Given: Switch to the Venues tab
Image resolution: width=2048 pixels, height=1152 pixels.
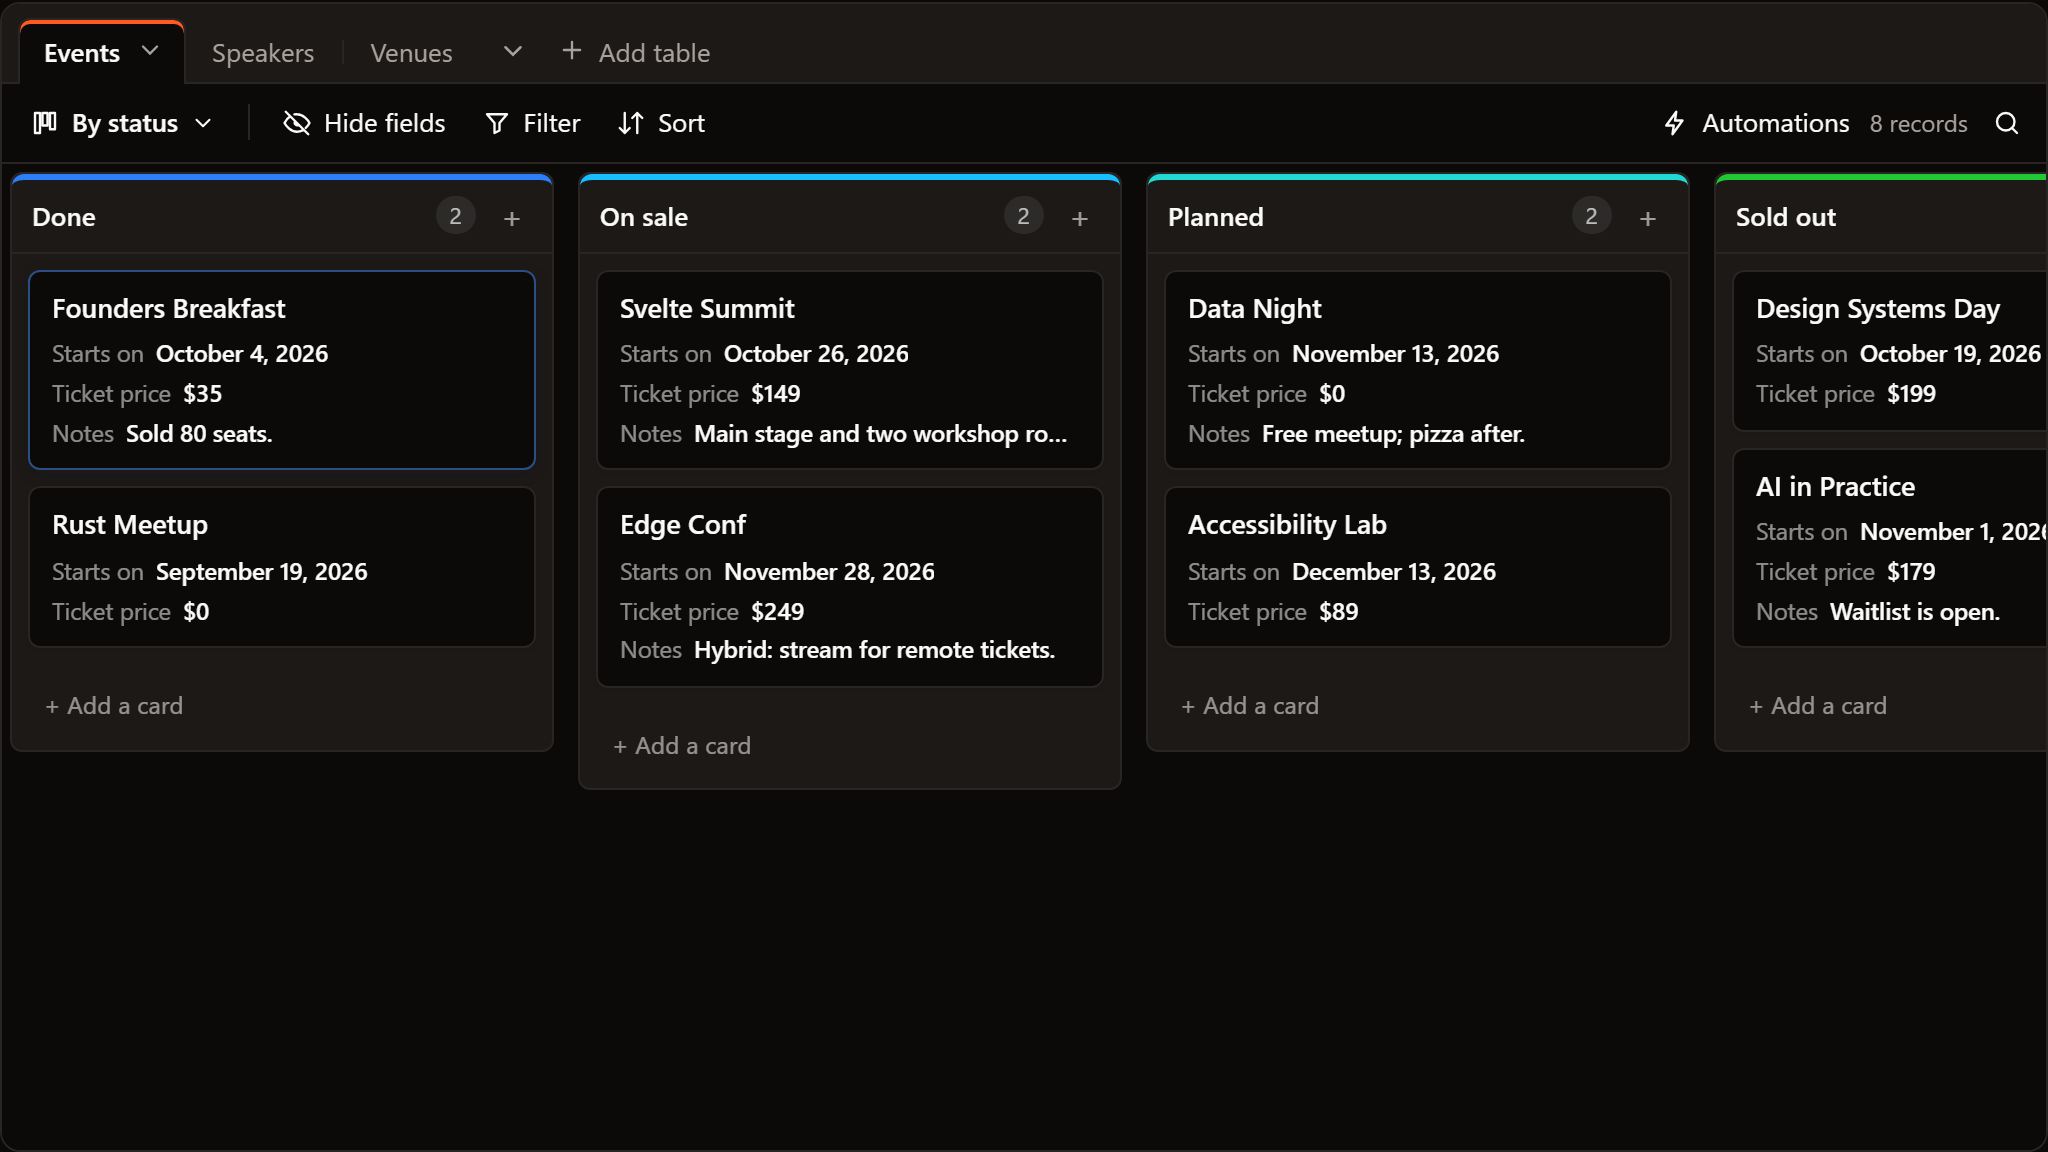Looking at the screenshot, I should pyautogui.click(x=411, y=53).
